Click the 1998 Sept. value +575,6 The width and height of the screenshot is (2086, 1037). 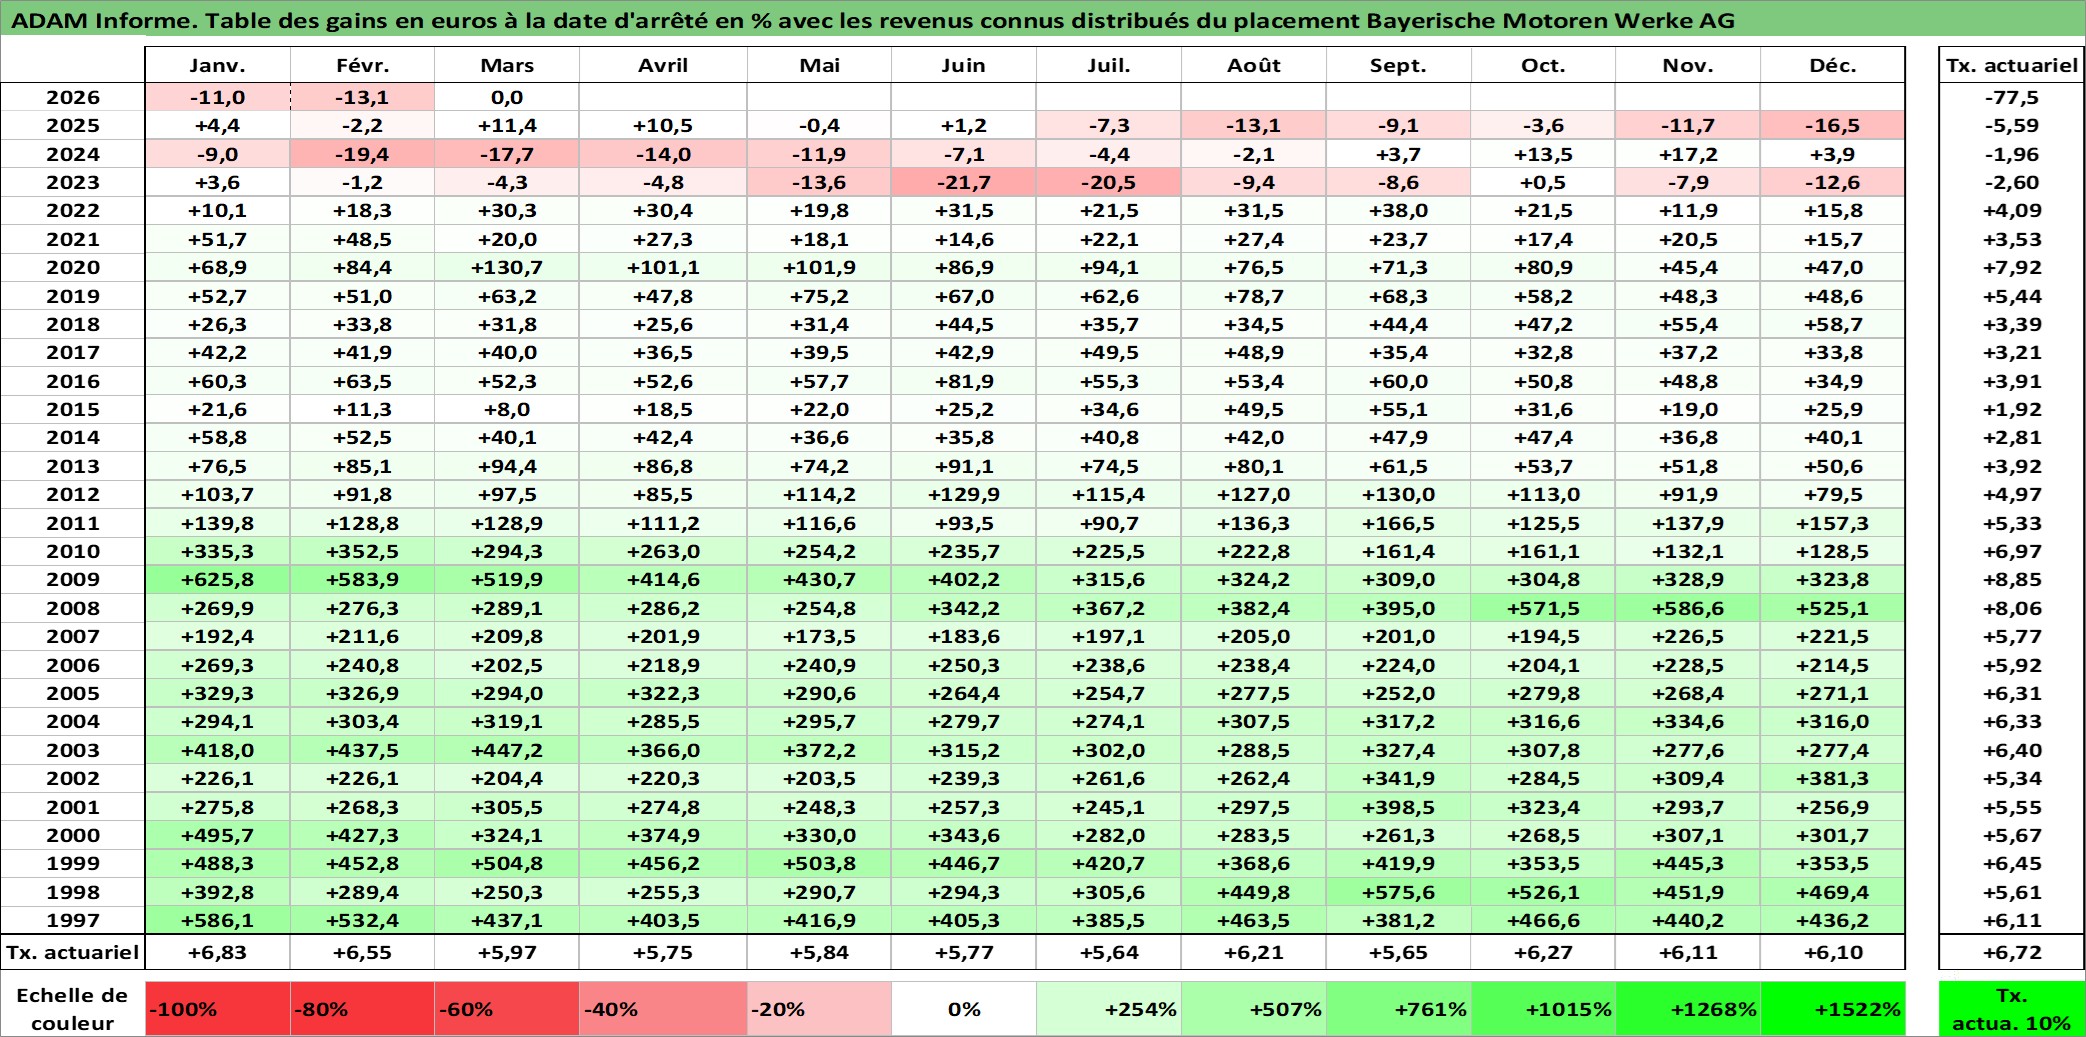tap(1398, 892)
